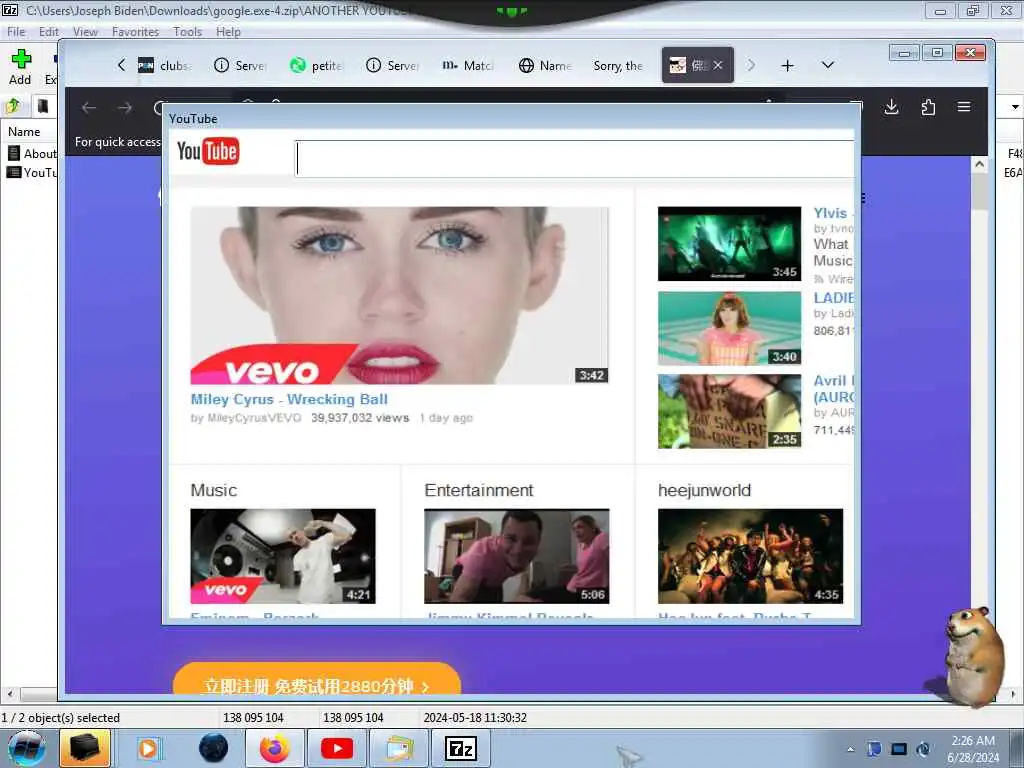Click the Ylvis video title link

833,213
